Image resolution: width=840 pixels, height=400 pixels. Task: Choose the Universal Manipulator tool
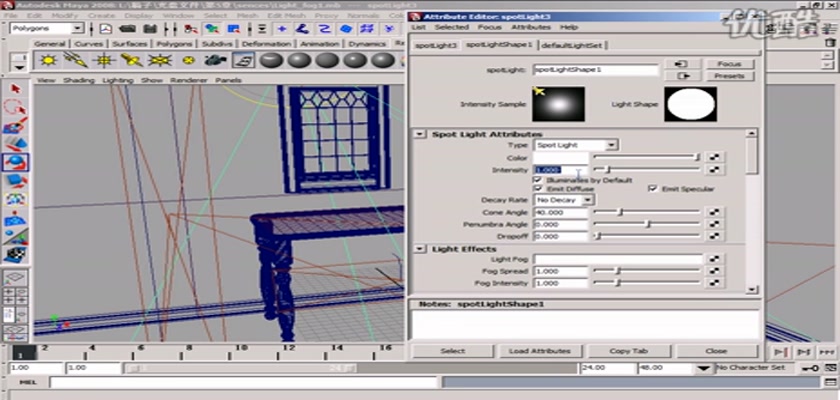[16, 199]
